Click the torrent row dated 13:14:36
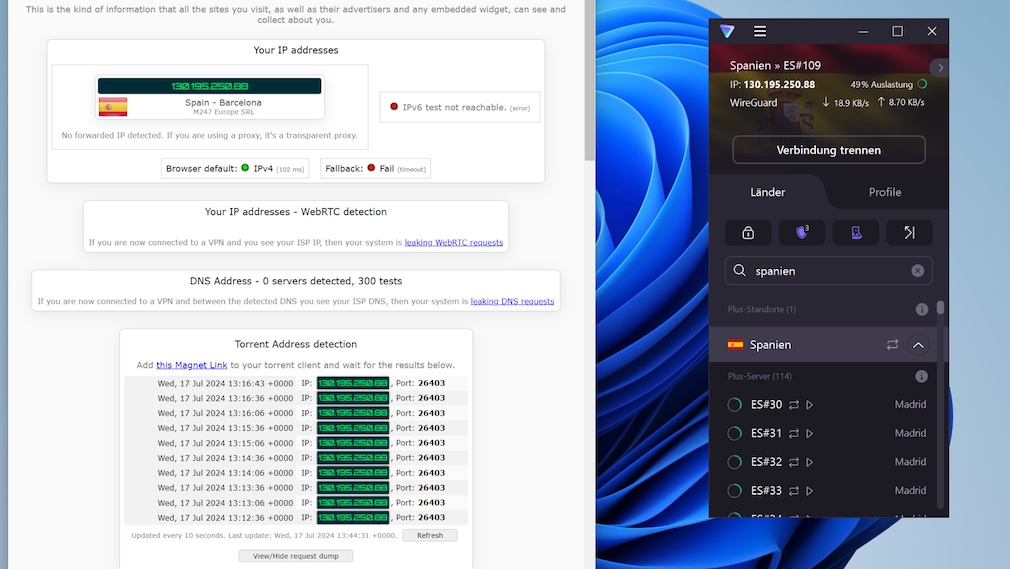Screen dimensions: 1010x569 coord(296,458)
